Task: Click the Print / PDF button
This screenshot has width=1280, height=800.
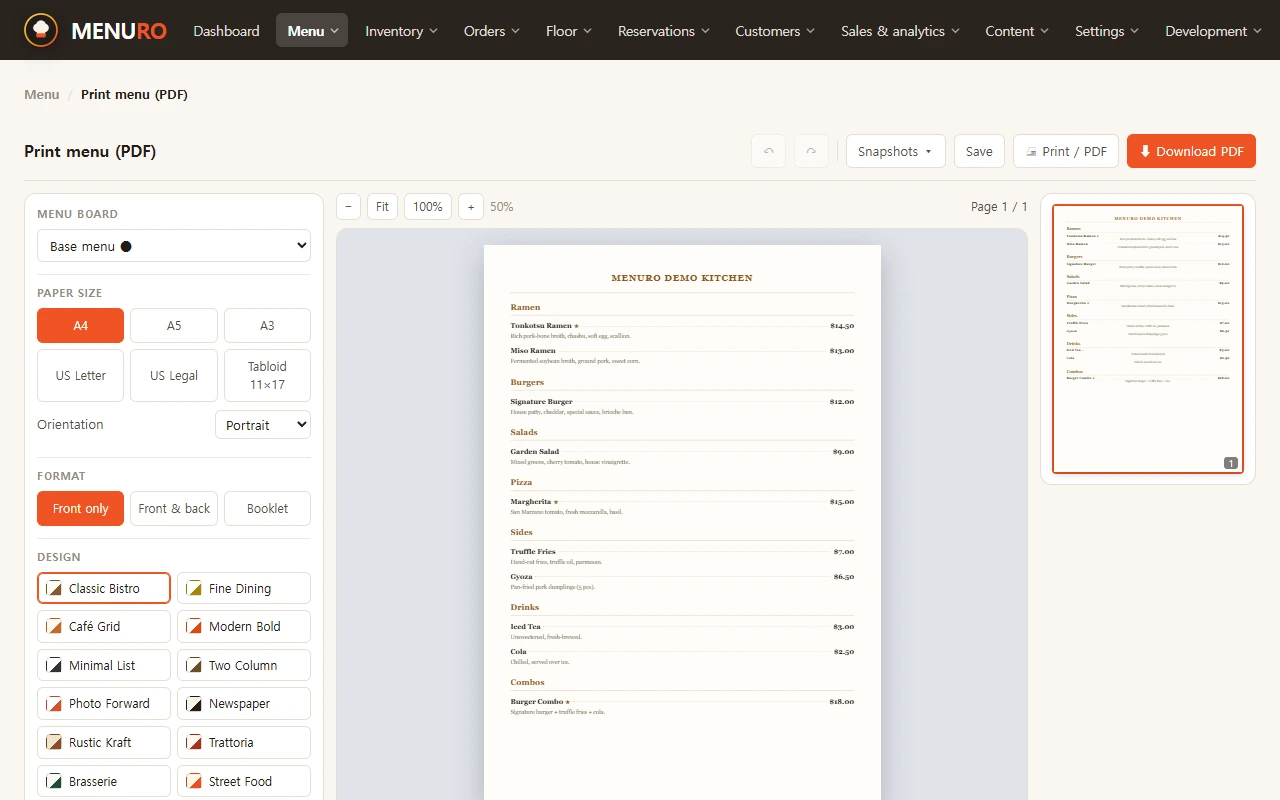Action: coord(1066,151)
